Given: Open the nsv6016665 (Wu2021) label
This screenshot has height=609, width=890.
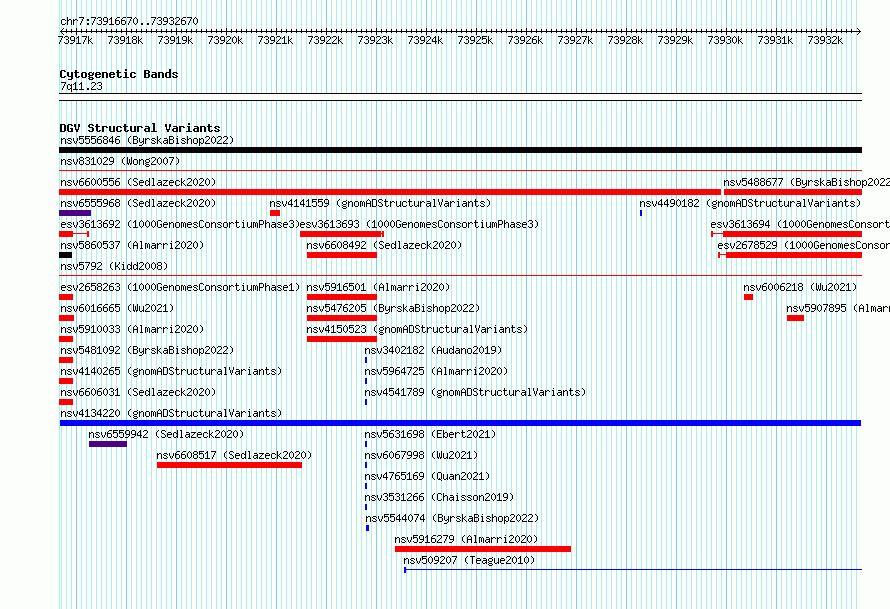Looking at the screenshot, I should tap(117, 308).
